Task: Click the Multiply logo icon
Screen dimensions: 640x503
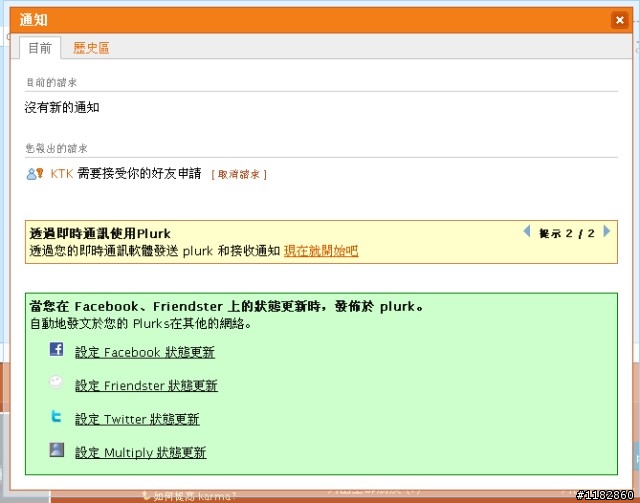Action: pos(57,450)
